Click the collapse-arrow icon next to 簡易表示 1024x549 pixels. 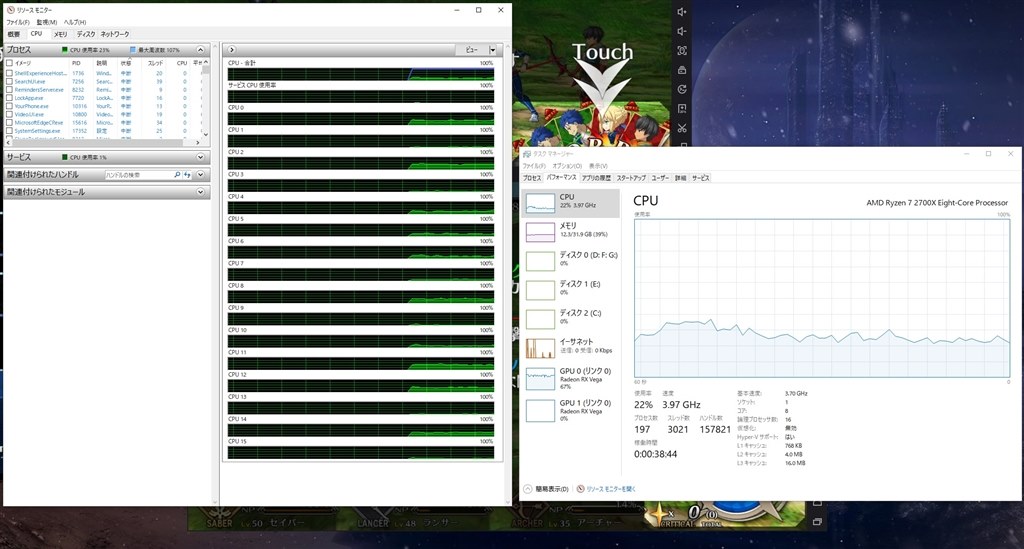(x=528, y=489)
